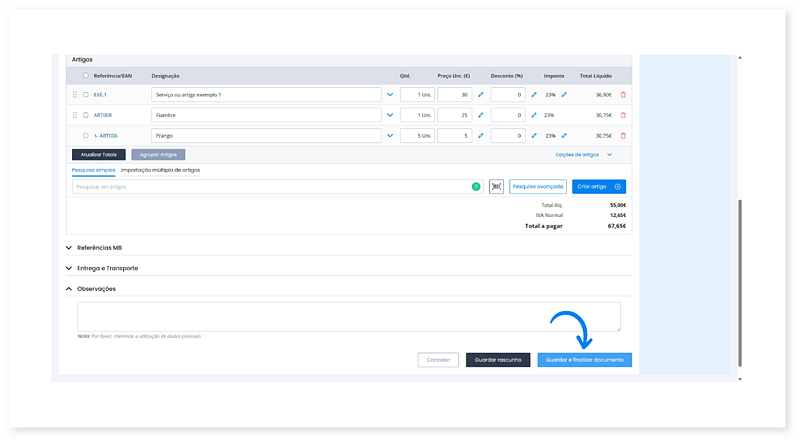Click the Total Líquido column header
The width and height of the screenshot is (800, 442).
pyautogui.click(x=595, y=76)
